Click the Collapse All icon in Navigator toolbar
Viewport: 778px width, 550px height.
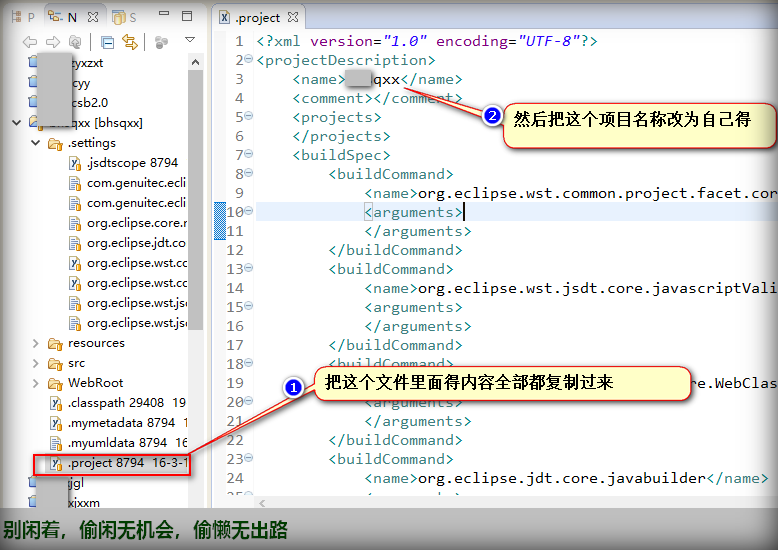point(107,43)
